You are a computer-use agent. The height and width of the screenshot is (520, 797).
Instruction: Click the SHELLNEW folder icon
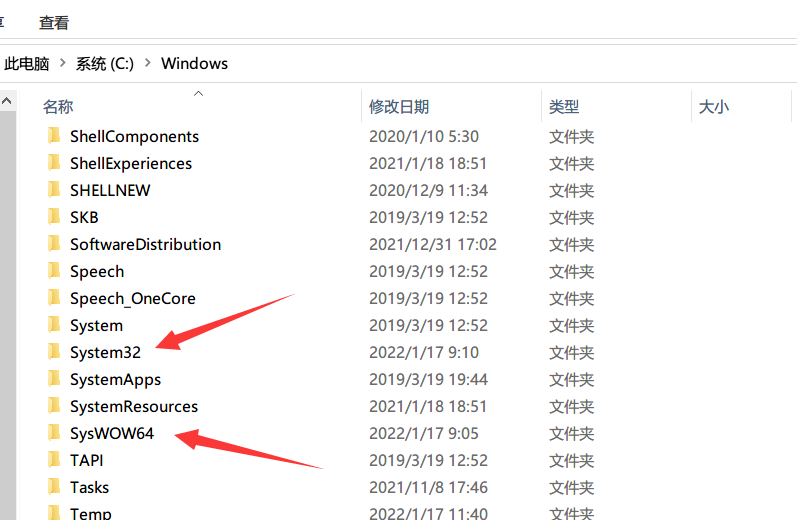click(54, 190)
